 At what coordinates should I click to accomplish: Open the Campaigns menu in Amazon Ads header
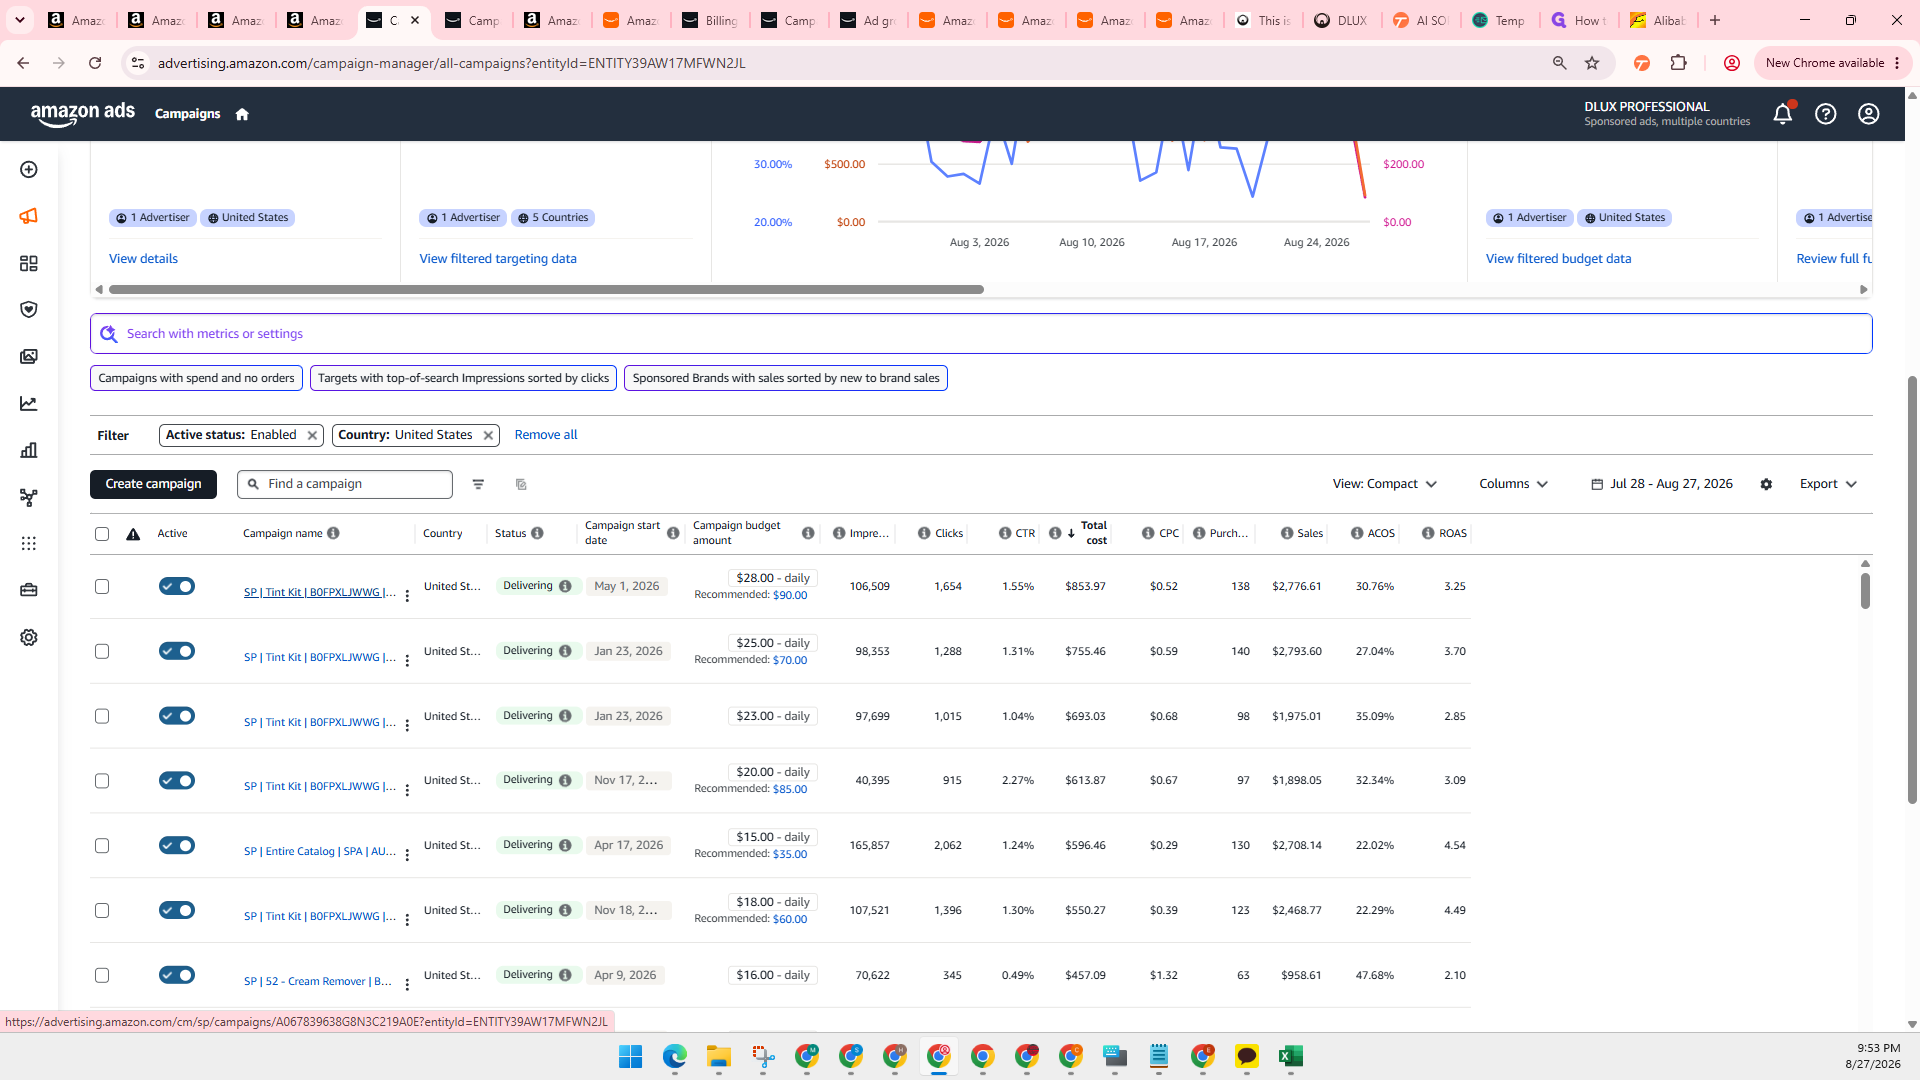(187, 114)
